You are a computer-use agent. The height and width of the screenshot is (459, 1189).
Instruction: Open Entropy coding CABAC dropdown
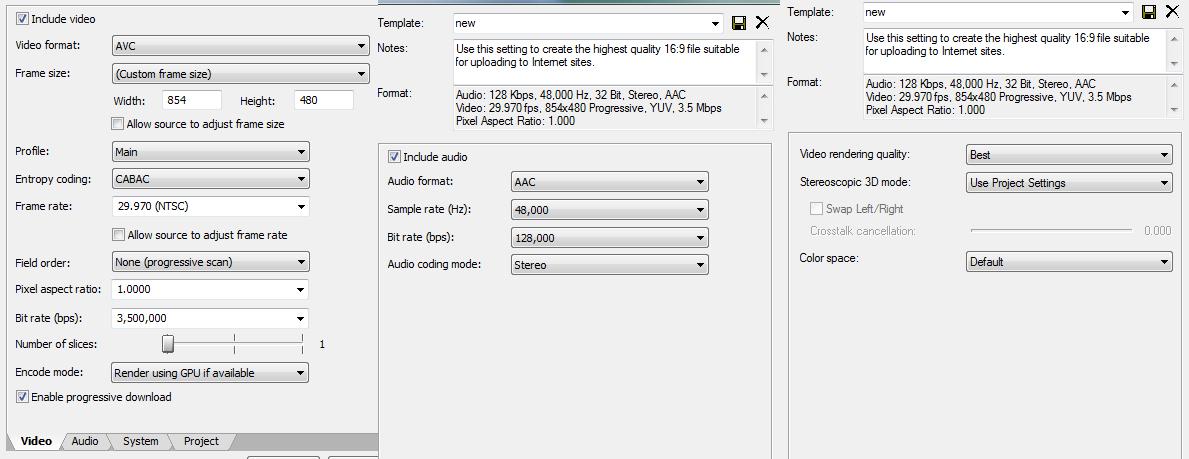coord(210,180)
